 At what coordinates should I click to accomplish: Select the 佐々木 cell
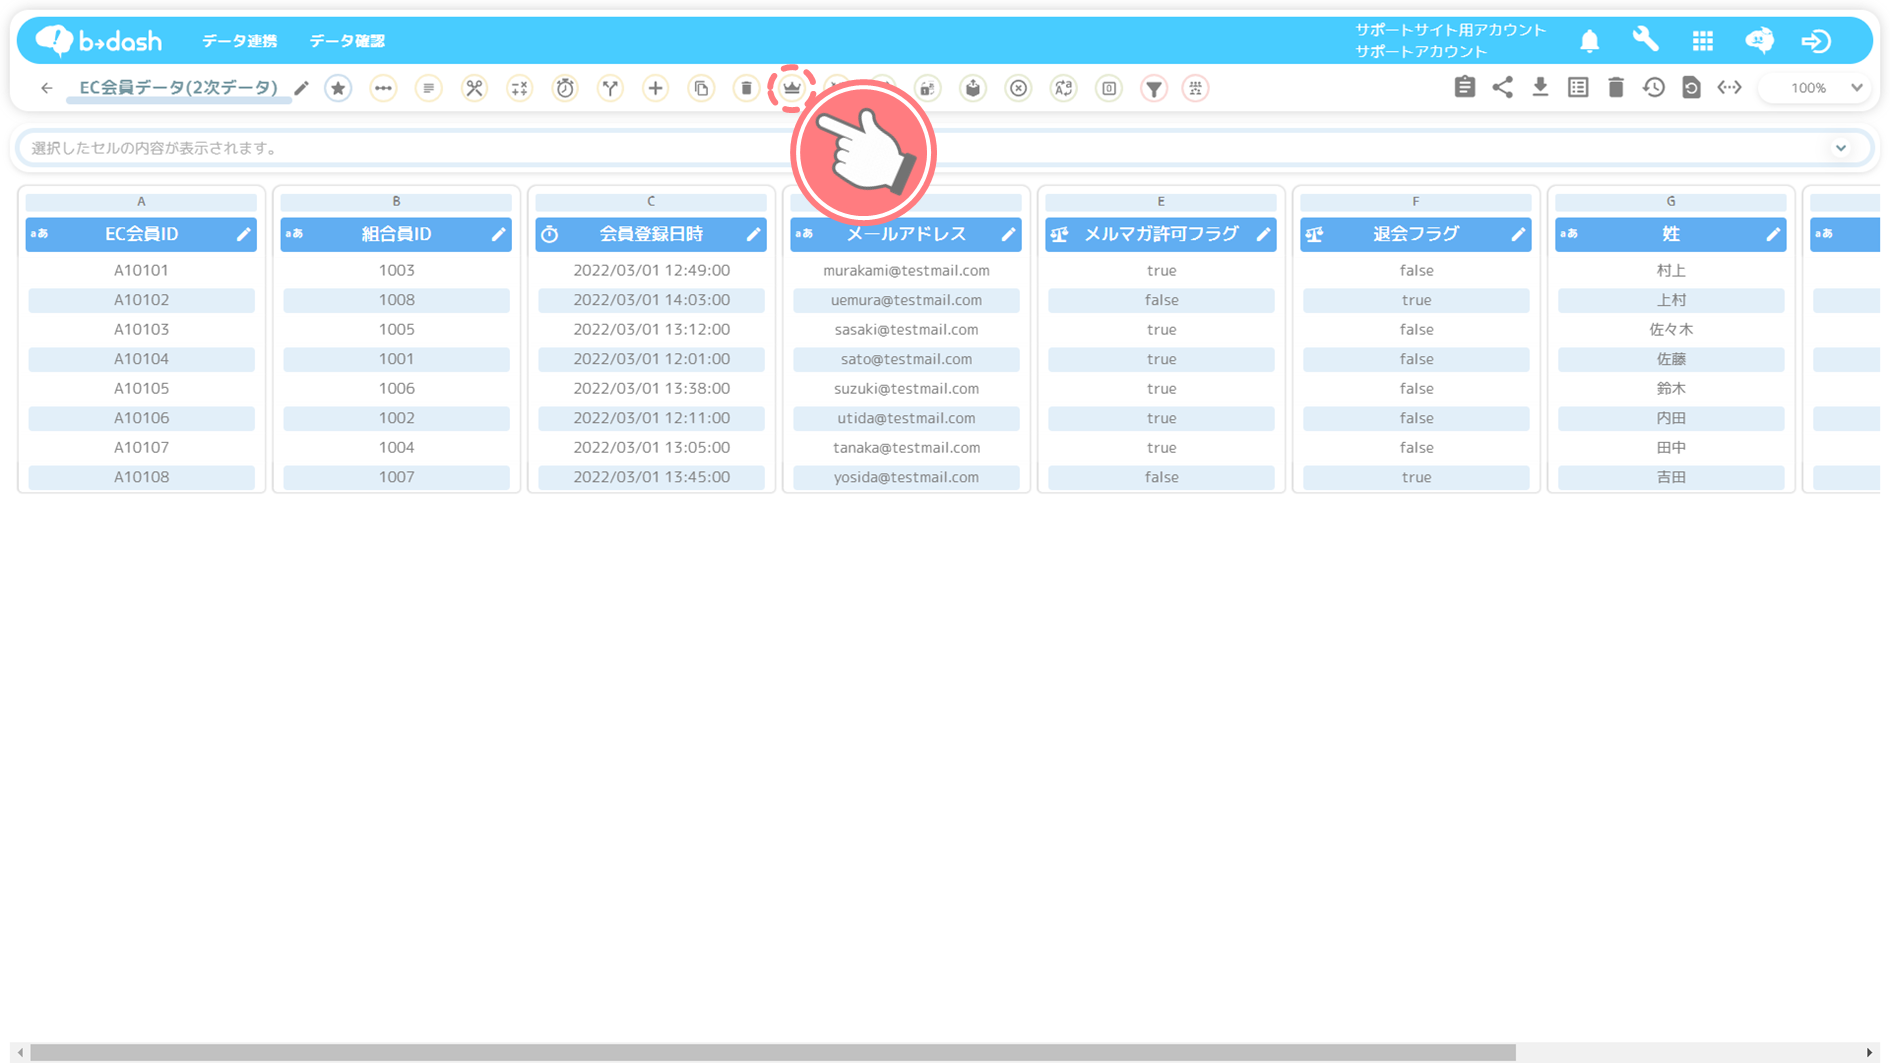(1671, 329)
